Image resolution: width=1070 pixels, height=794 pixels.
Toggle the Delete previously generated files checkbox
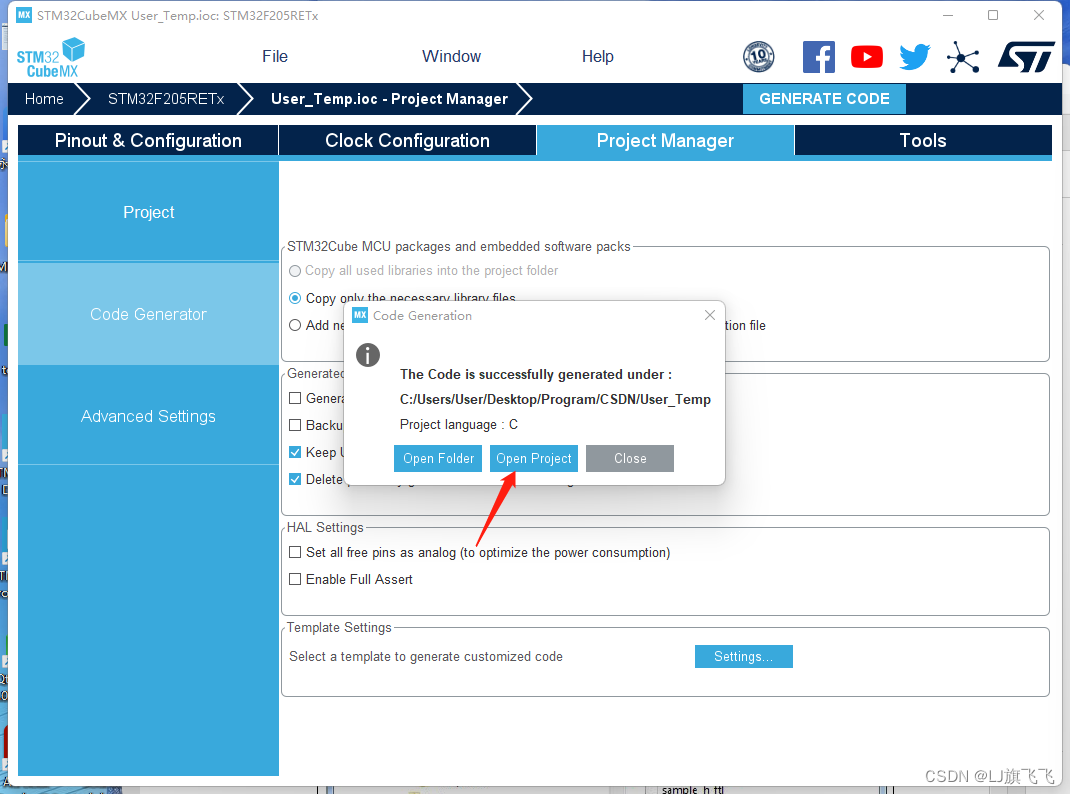click(295, 480)
